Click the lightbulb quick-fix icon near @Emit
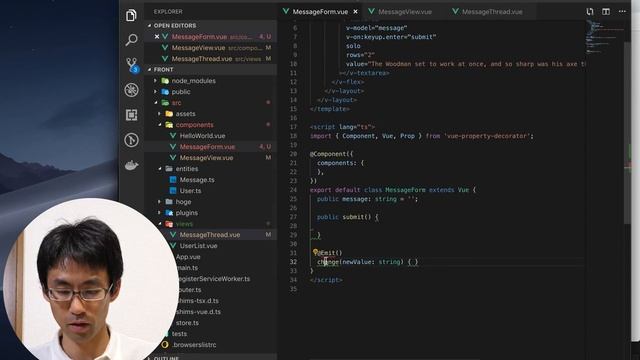 (x=315, y=252)
